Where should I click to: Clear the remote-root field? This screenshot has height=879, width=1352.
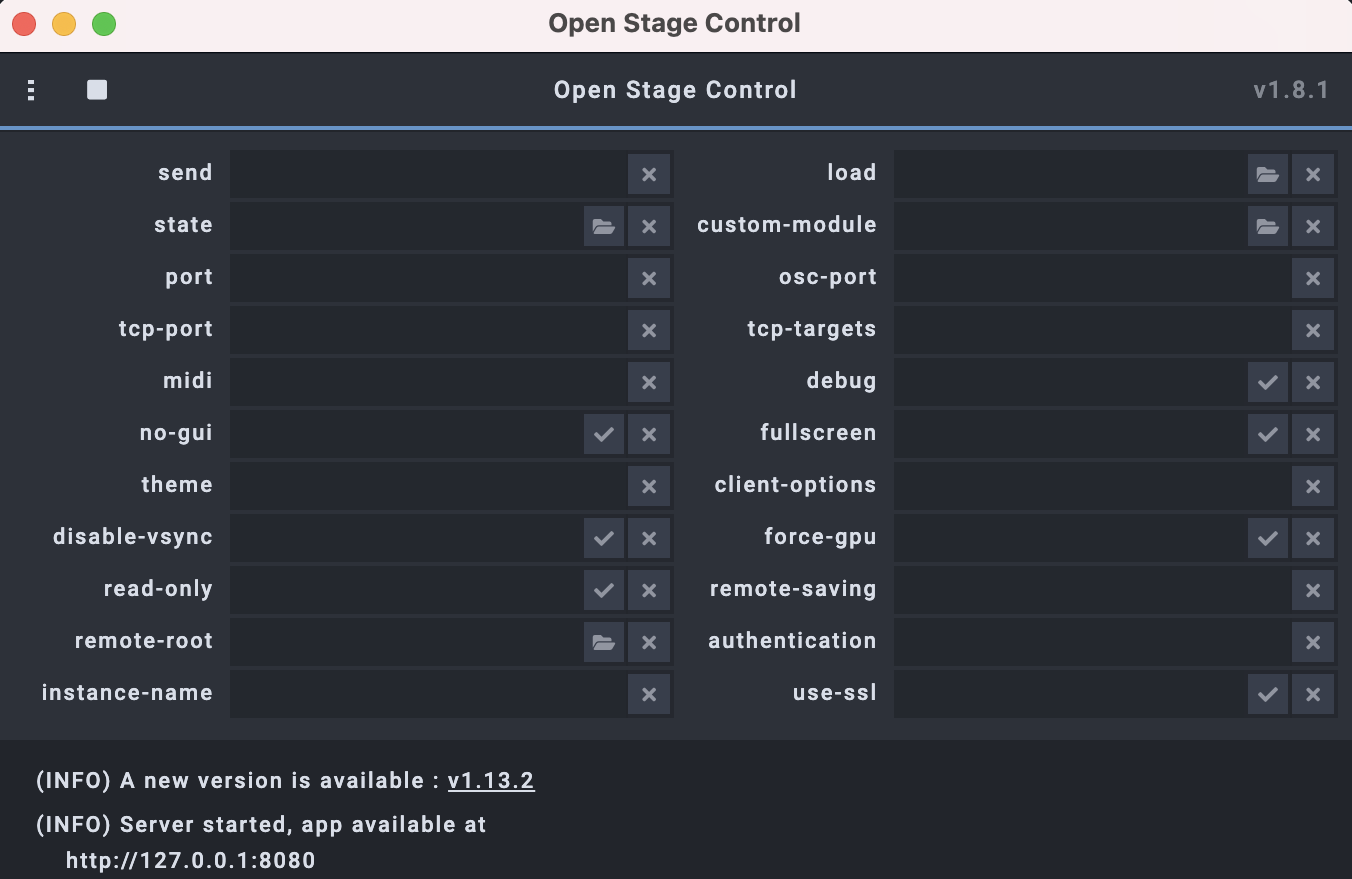[649, 642]
